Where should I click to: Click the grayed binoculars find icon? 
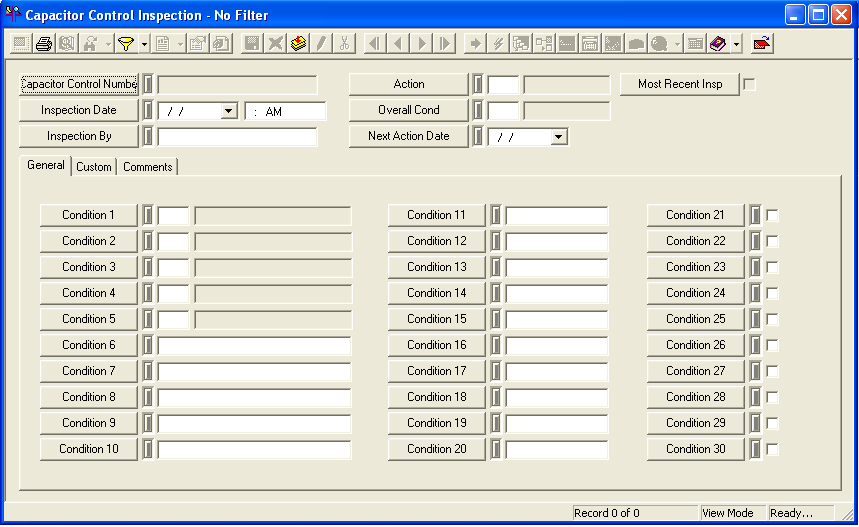point(90,43)
